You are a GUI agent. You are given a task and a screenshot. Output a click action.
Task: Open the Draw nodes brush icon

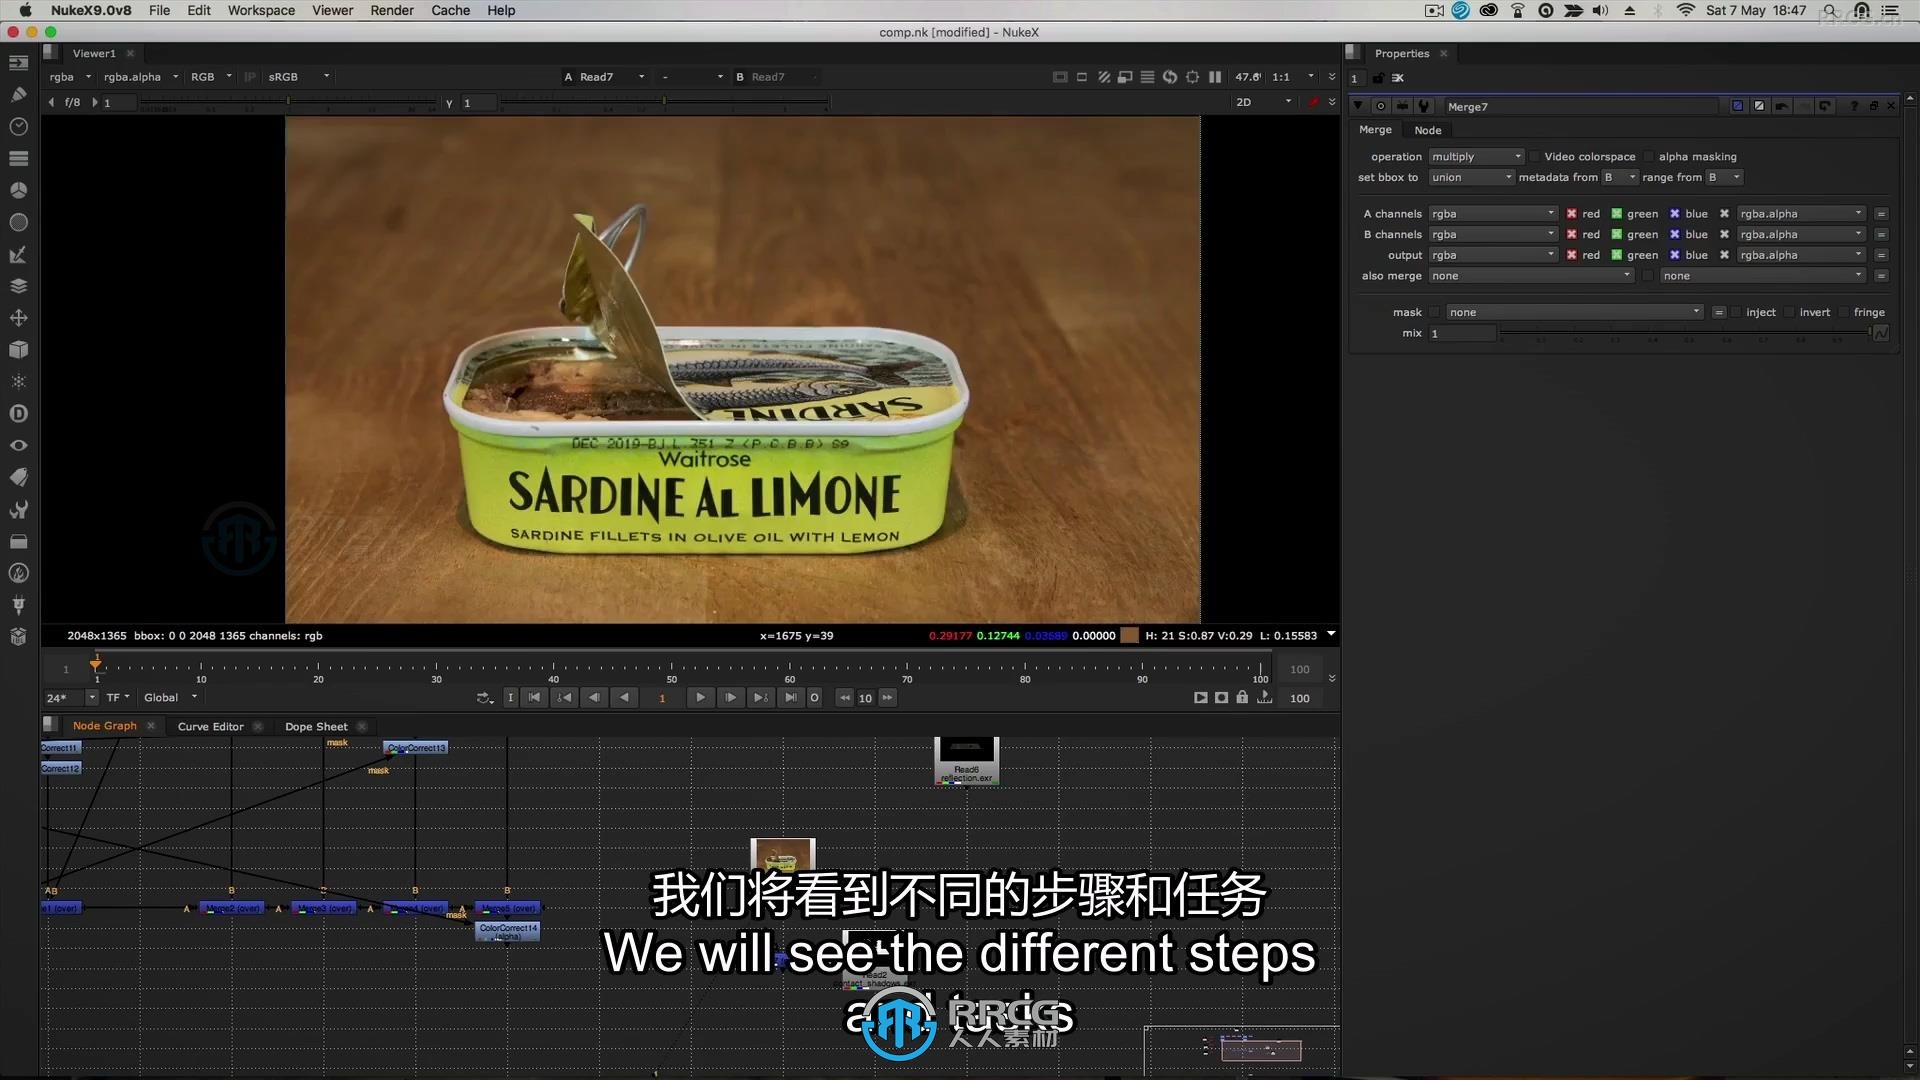pos(18,94)
